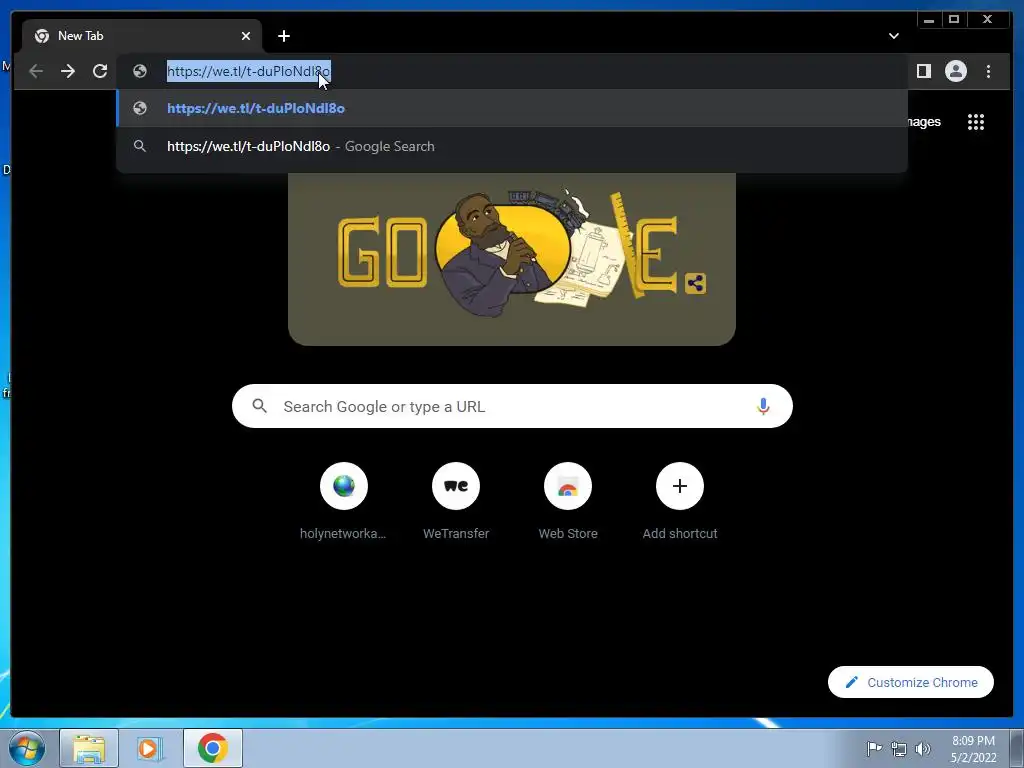Open the Google Doodle image
The height and width of the screenshot is (768, 1024).
coord(512,259)
